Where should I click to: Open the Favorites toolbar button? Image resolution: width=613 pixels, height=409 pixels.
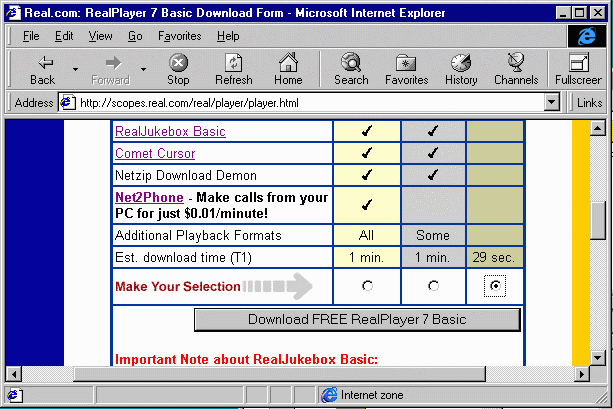pyautogui.click(x=407, y=70)
